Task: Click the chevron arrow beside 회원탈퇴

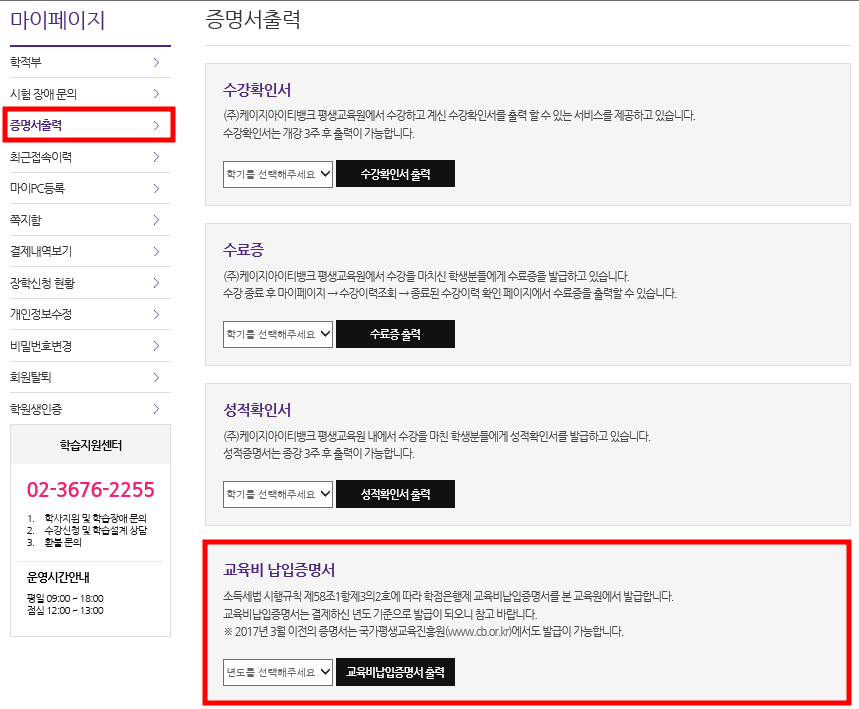Action: pyautogui.click(x=156, y=378)
